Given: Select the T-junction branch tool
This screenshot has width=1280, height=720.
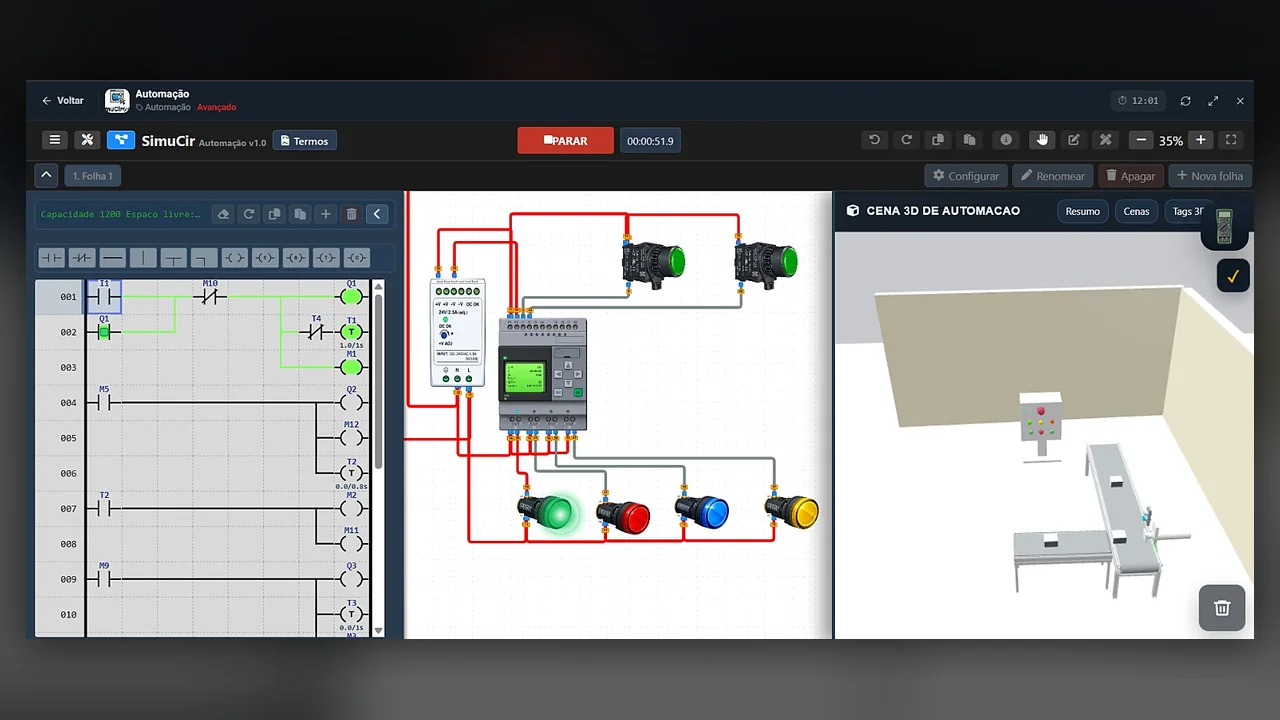Looking at the screenshot, I should [173, 258].
